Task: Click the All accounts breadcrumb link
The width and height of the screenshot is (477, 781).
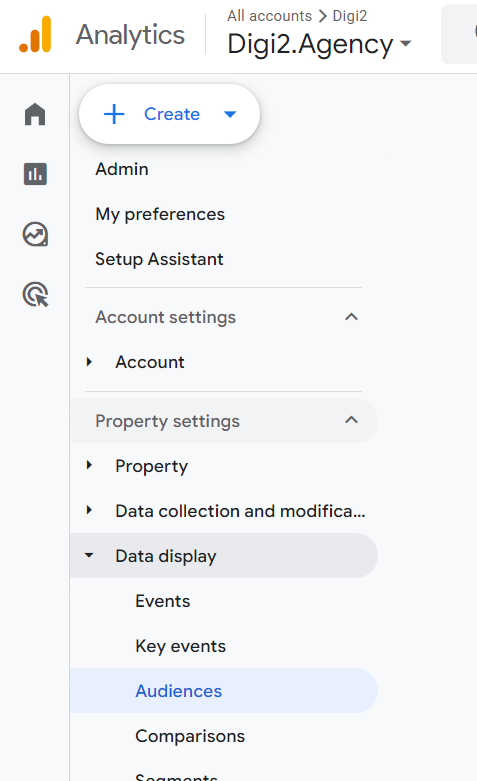Action: (269, 16)
